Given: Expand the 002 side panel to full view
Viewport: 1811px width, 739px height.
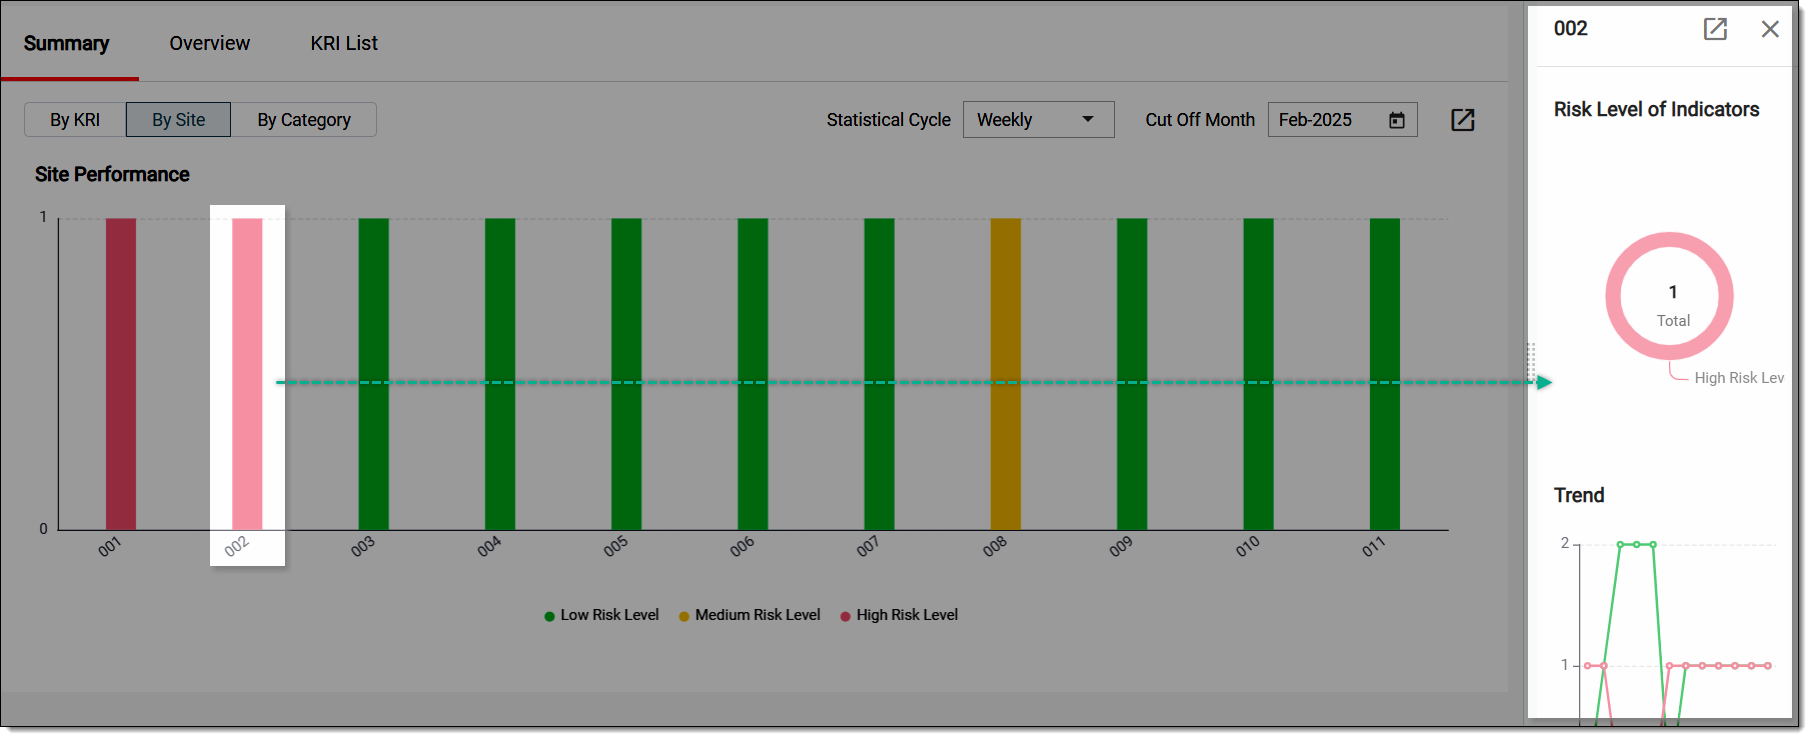Looking at the screenshot, I should point(1715,29).
